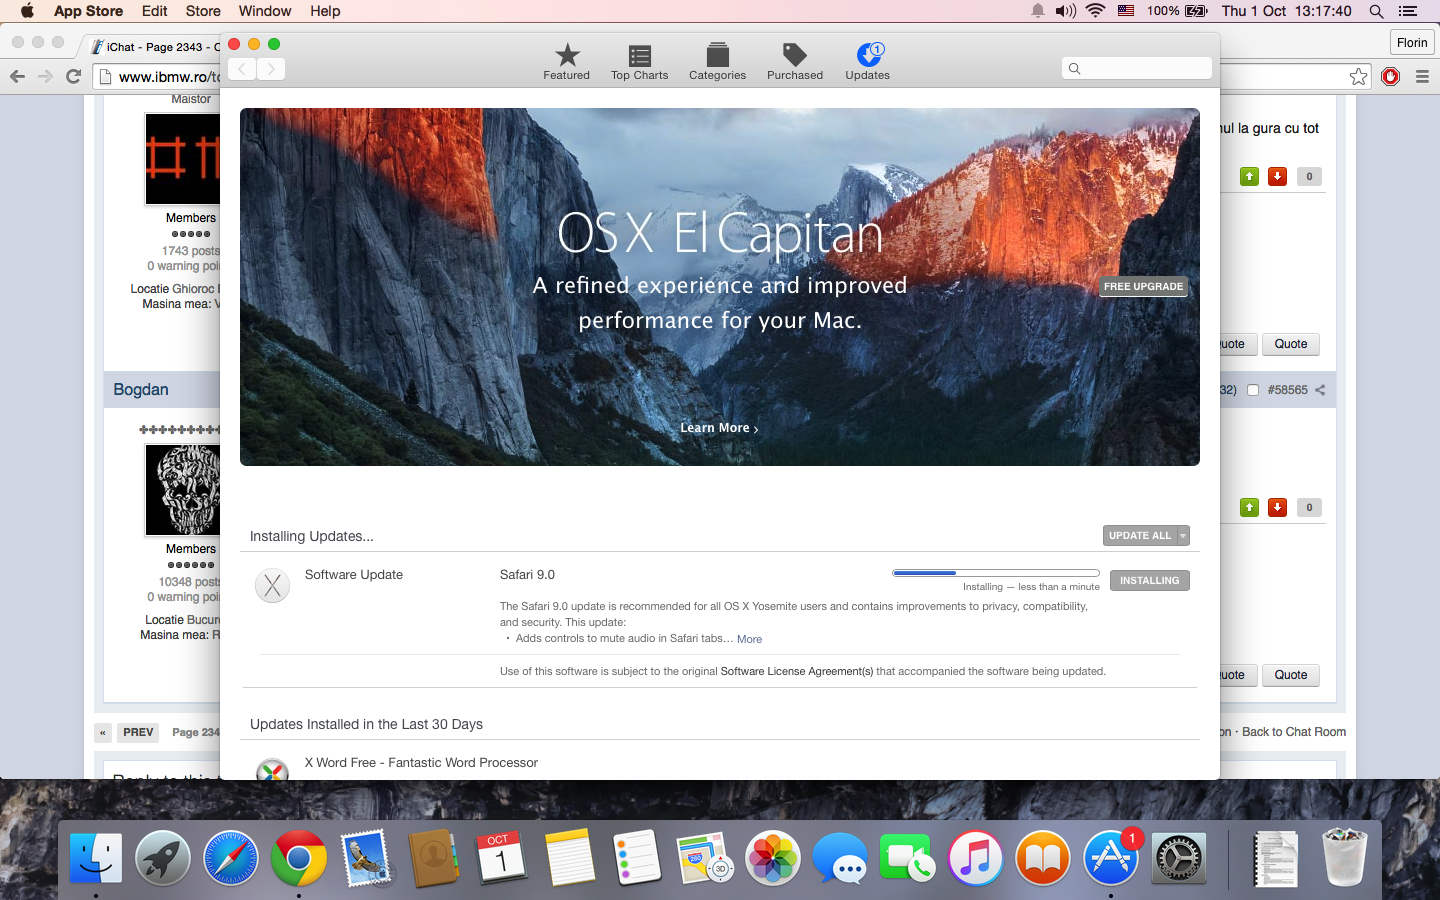This screenshot has height=900, width=1440.
Task: Click Chrome back arrow button
Action: tap(17, 76)
